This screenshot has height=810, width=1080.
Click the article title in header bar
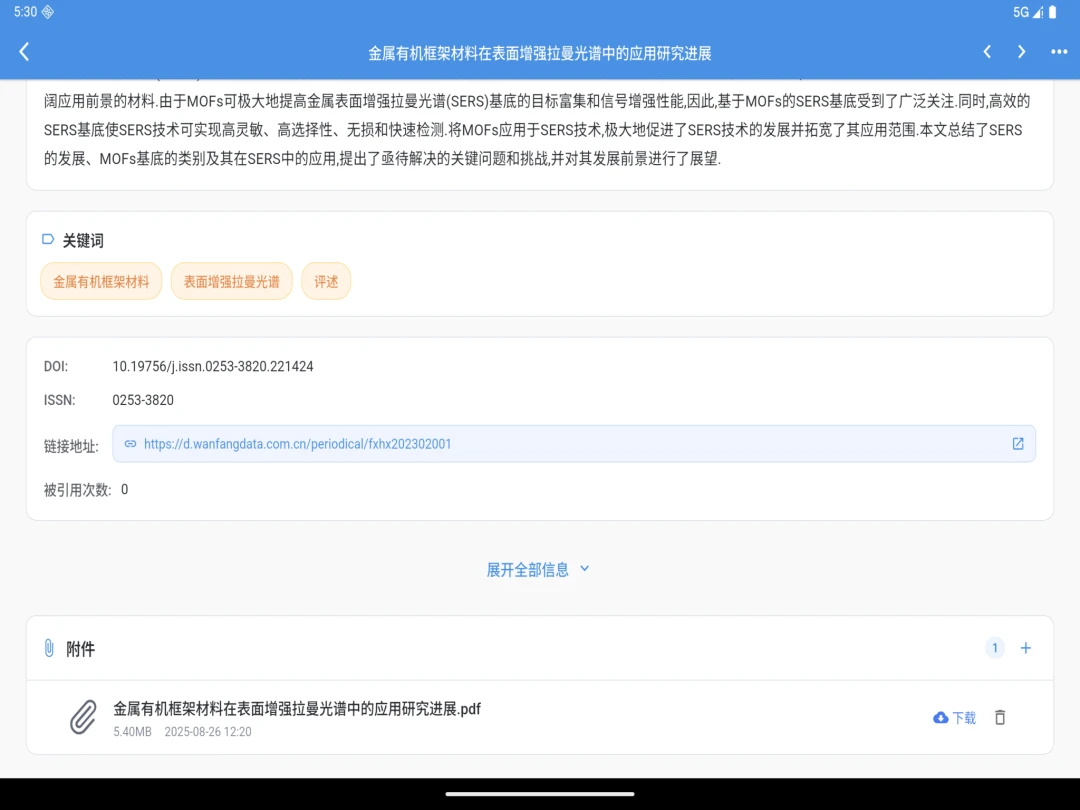[x=539, y=53]
